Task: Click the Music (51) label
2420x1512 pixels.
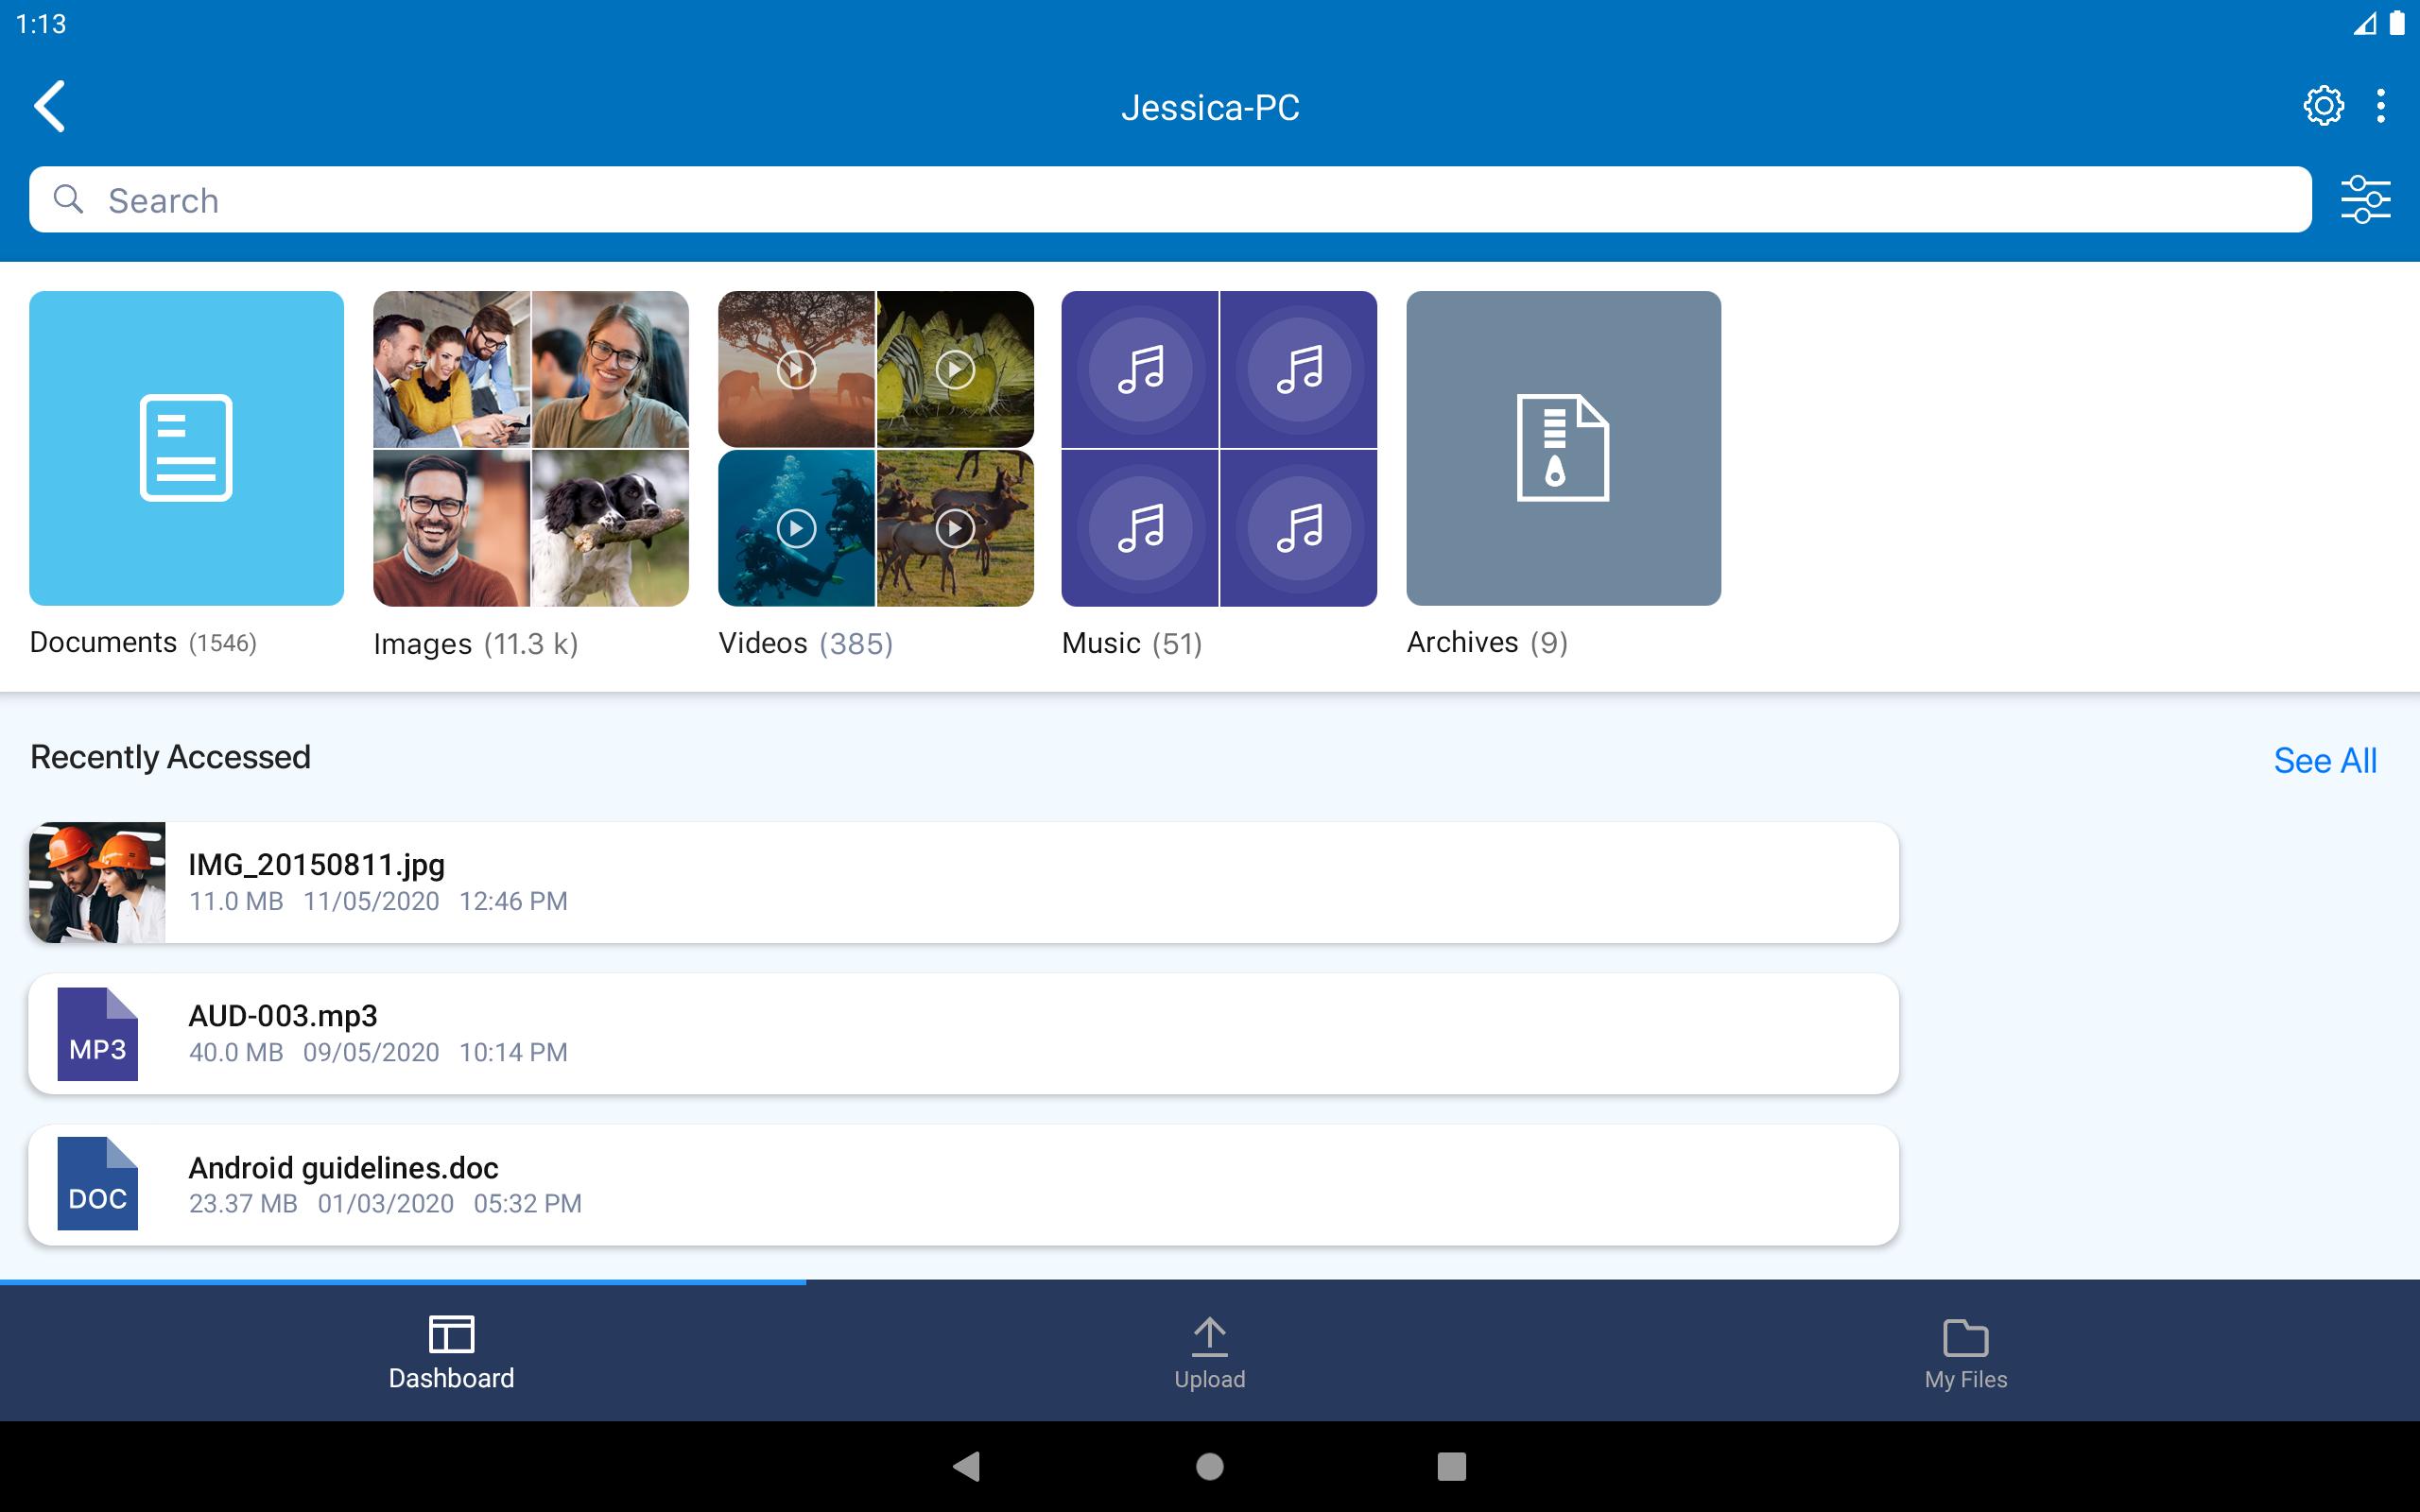Action: point(1132,643)
